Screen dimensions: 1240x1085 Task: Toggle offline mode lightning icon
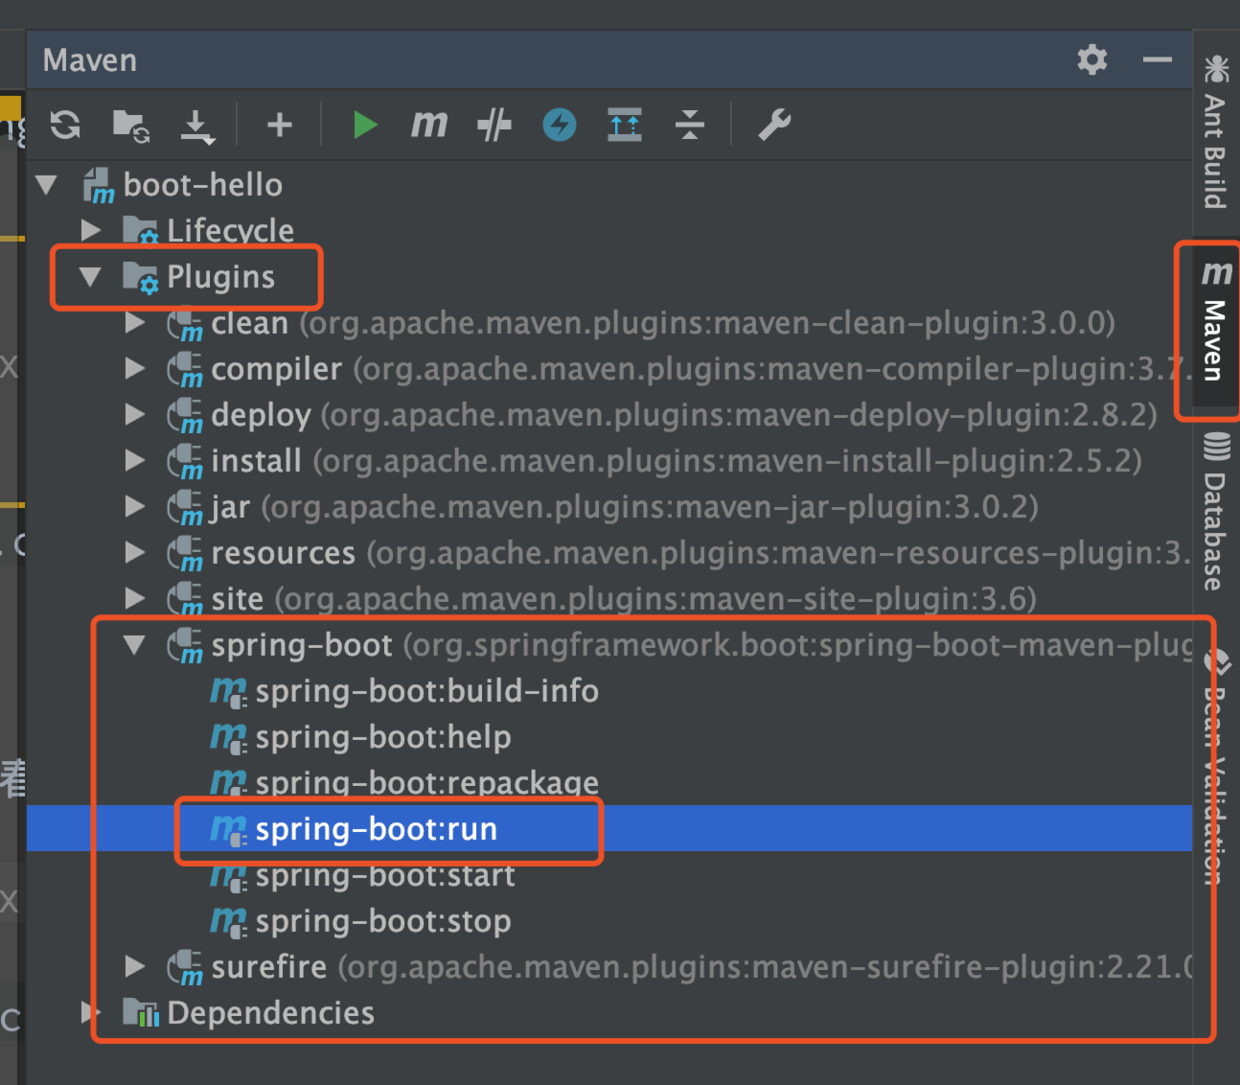[x=559, y=125]
